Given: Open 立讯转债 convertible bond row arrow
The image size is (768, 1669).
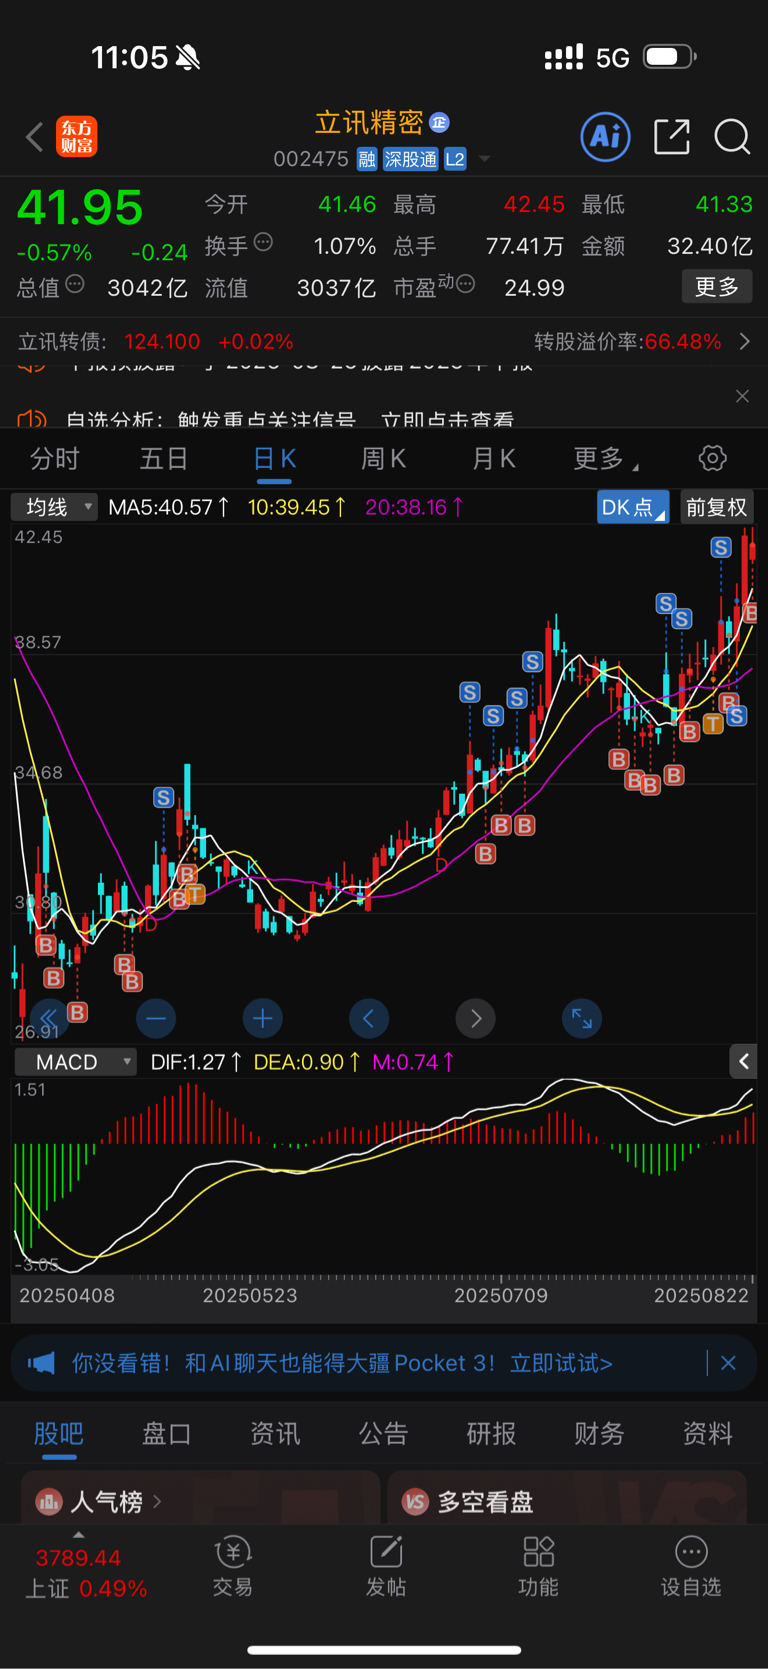Looking at the screenshot, I should pyautogui.click(x=745, y=342).
